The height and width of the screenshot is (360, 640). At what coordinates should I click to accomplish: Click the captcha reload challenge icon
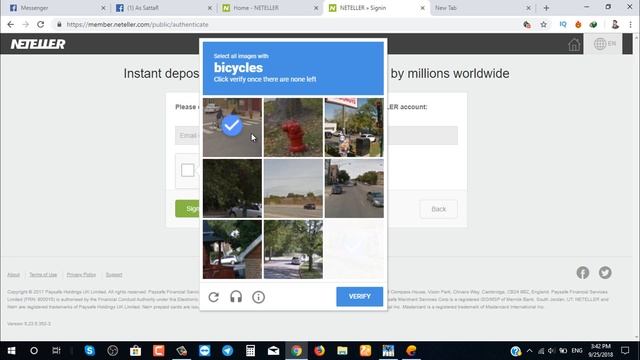(x=213, y=297)
